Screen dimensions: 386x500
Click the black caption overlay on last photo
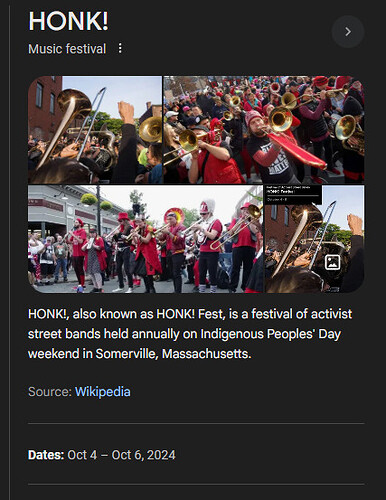tap(293, 195)
